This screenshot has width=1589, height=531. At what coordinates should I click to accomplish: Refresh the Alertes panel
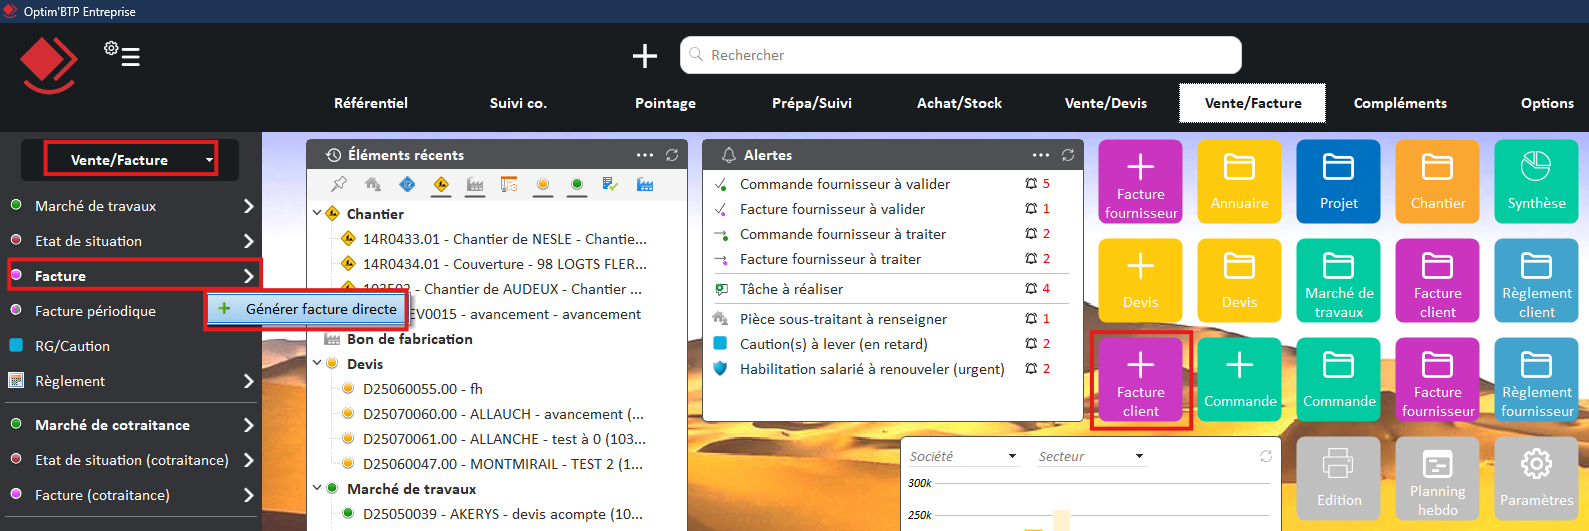click(1068, 155)
